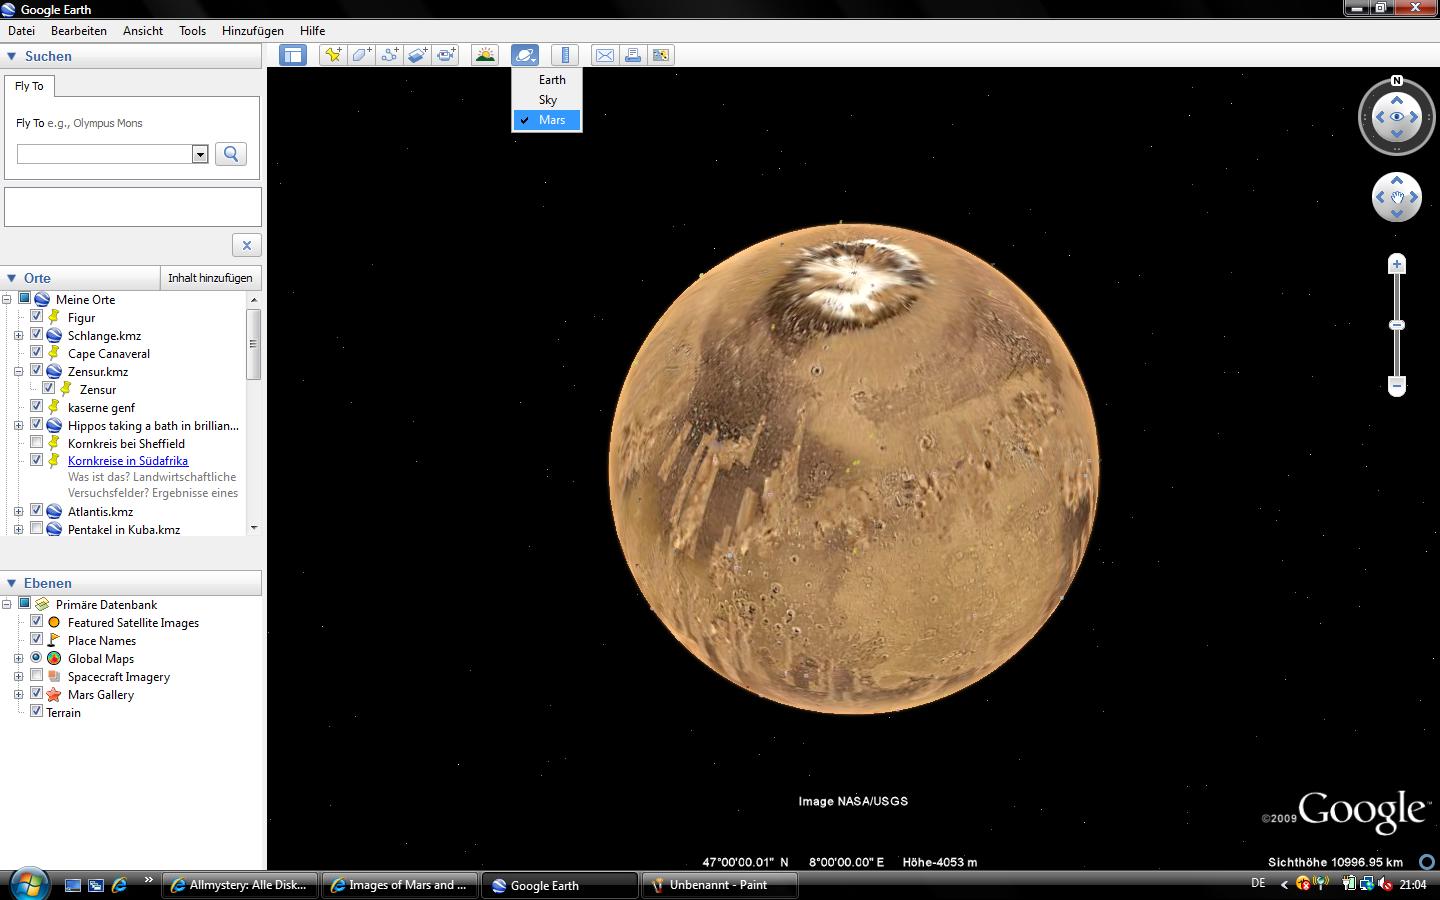The image size is (1440, 900).
Task: Print the current view
Action: point(633,55)
